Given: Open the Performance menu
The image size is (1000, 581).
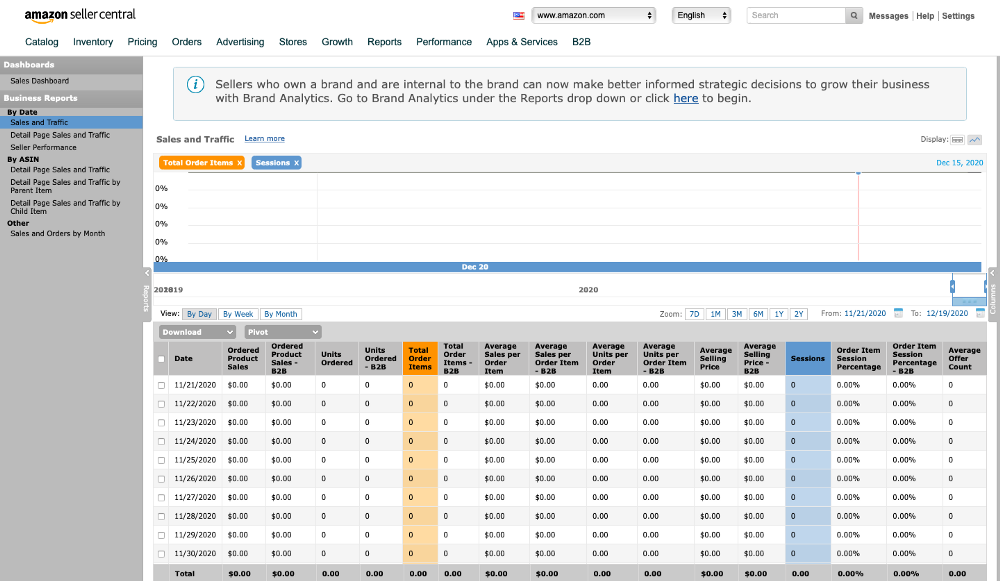Looking at the screenshot, I should (444, 41).
